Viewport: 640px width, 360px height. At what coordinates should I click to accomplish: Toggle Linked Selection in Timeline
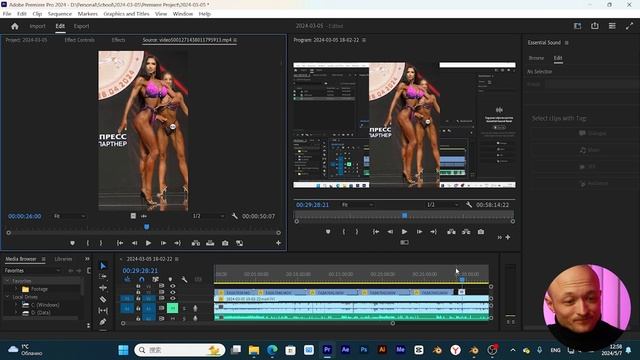click(x=156, y=280)
